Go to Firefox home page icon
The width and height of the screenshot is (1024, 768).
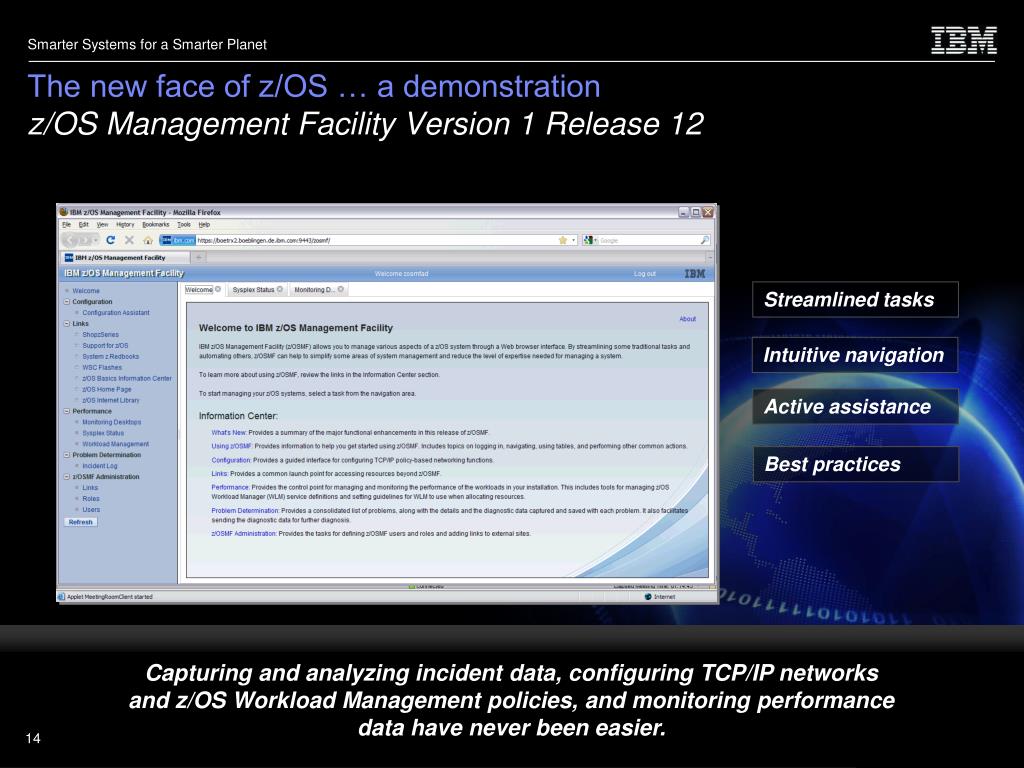148,240
